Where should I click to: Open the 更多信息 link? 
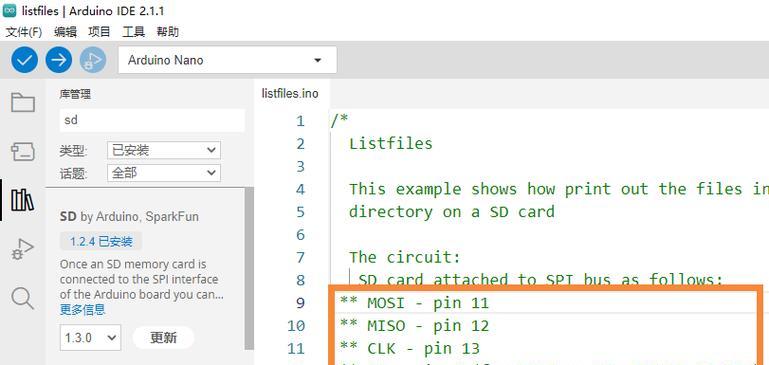click(82, 310)
